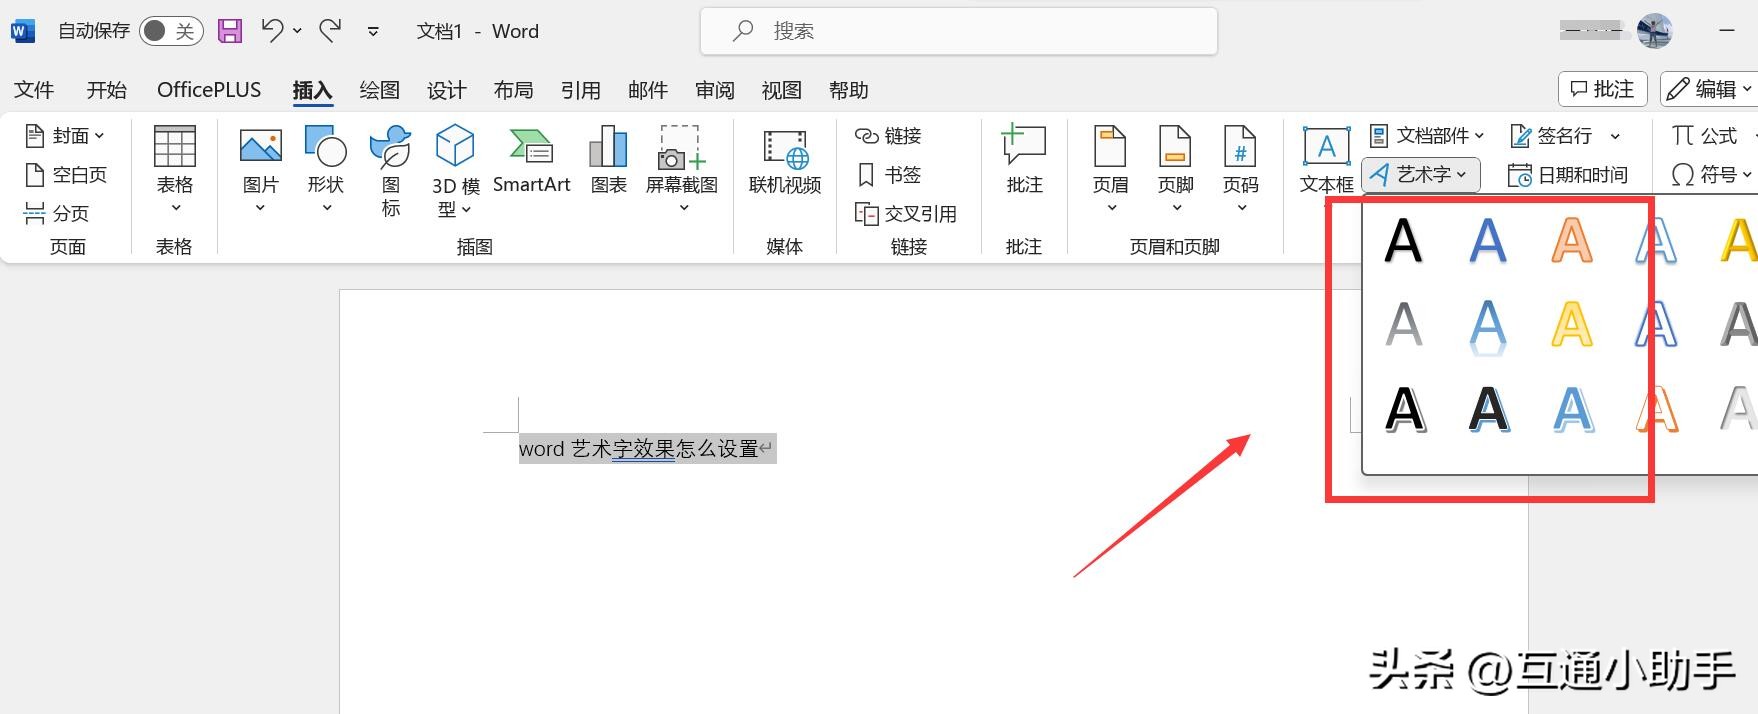
Task: Click the 批注 button at top right
Action: point(1602,89)
